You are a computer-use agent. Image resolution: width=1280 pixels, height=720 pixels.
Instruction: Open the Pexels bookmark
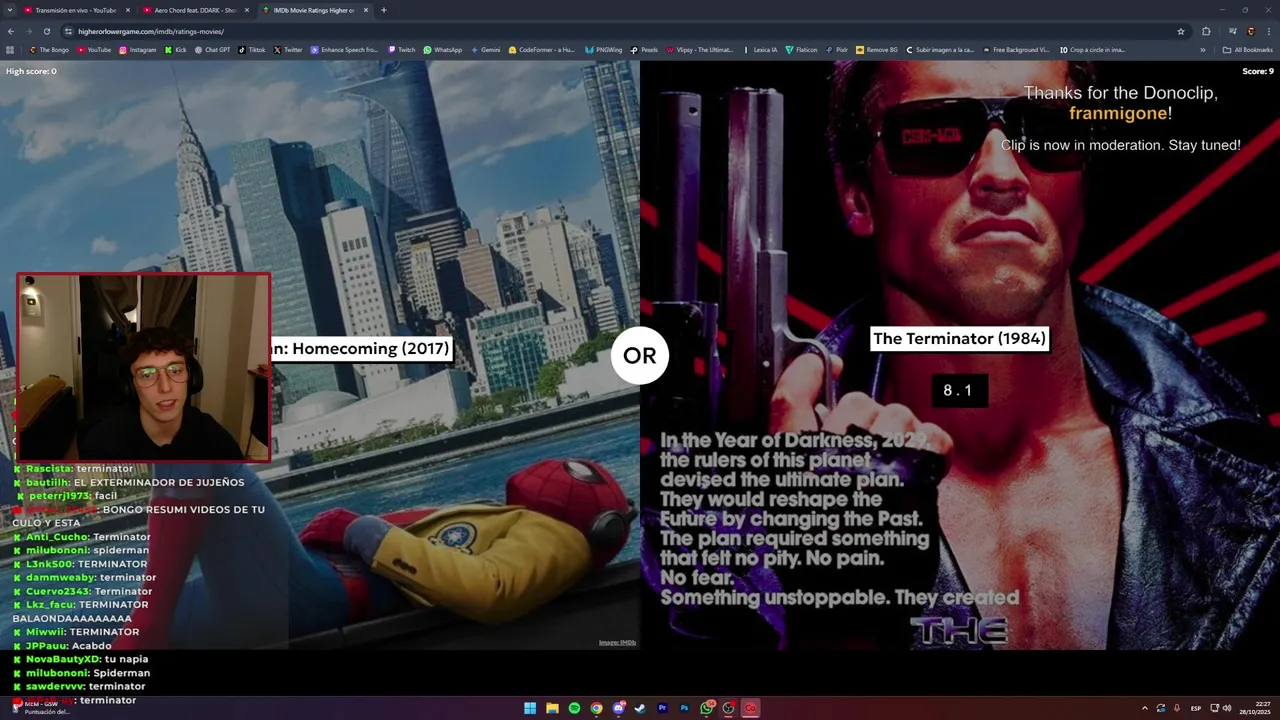644,49
